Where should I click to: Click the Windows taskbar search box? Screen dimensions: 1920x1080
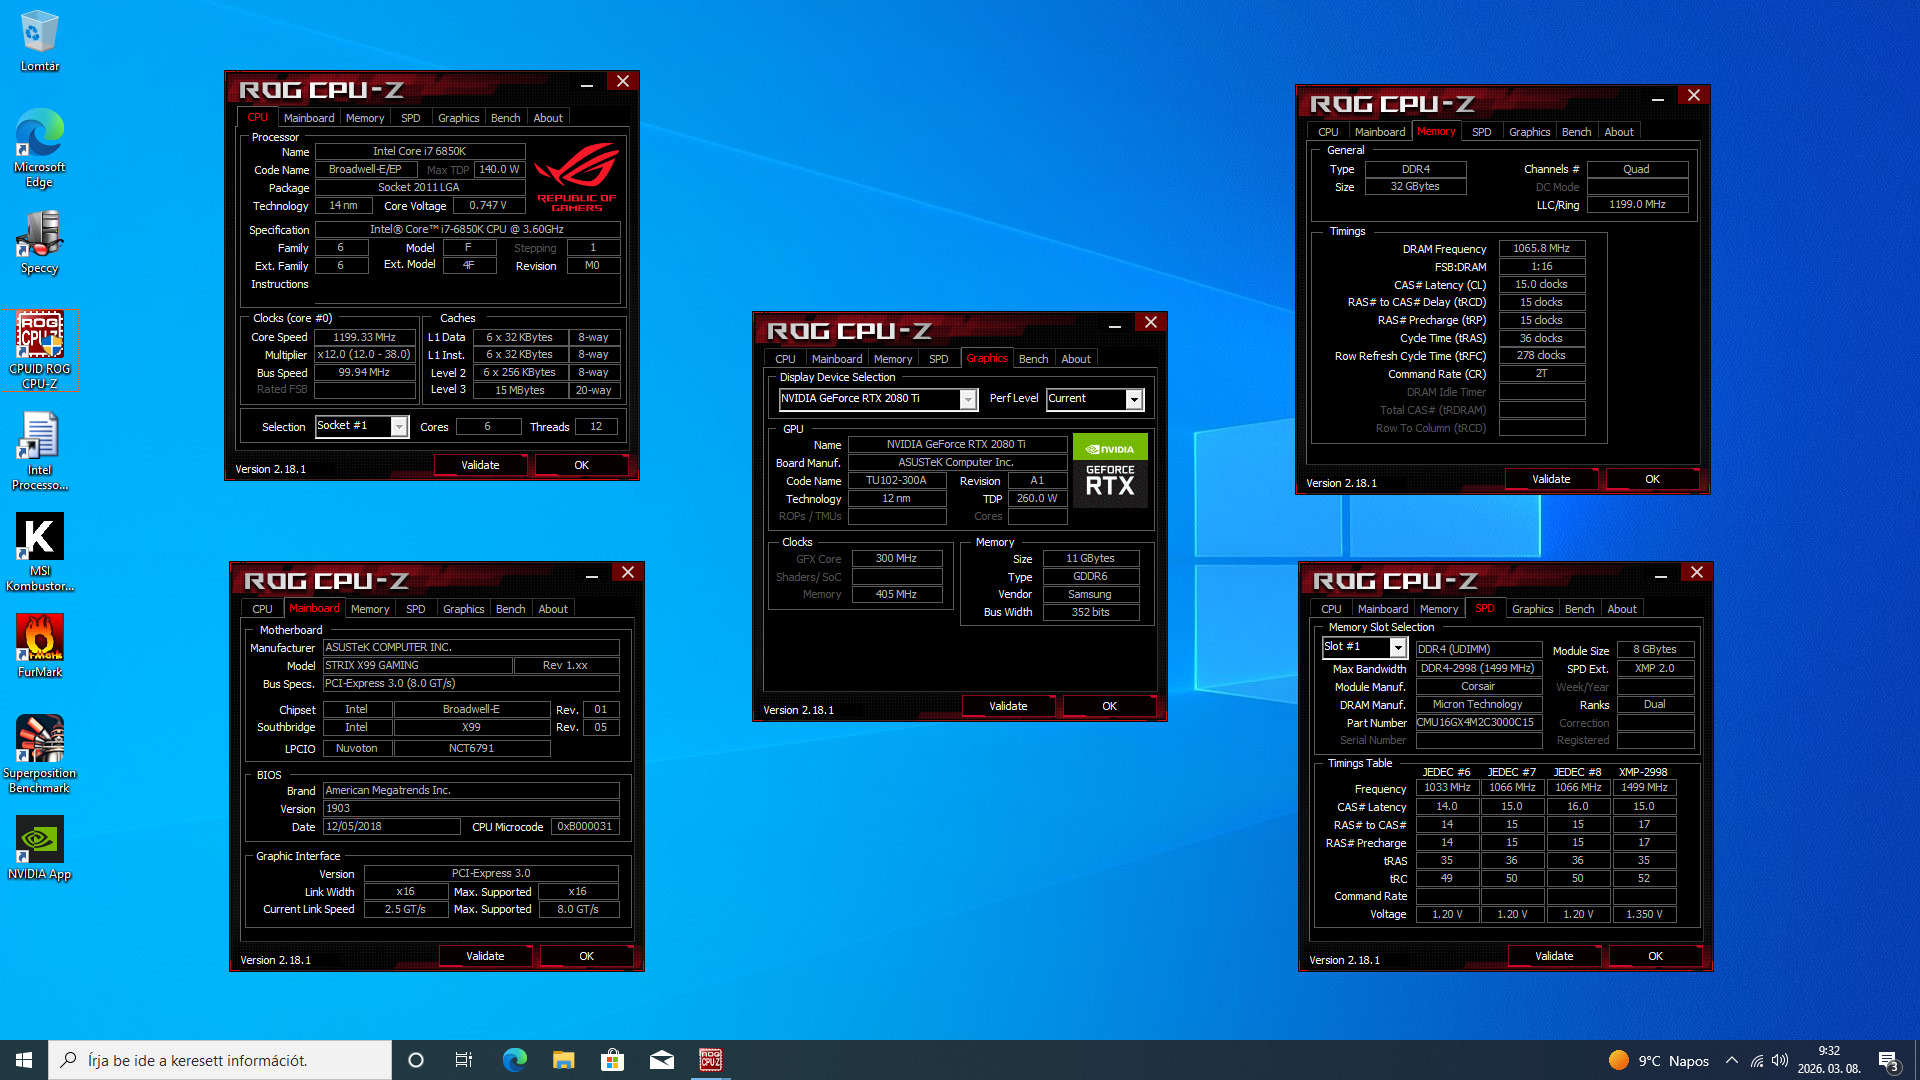[x=220, y=1060]
